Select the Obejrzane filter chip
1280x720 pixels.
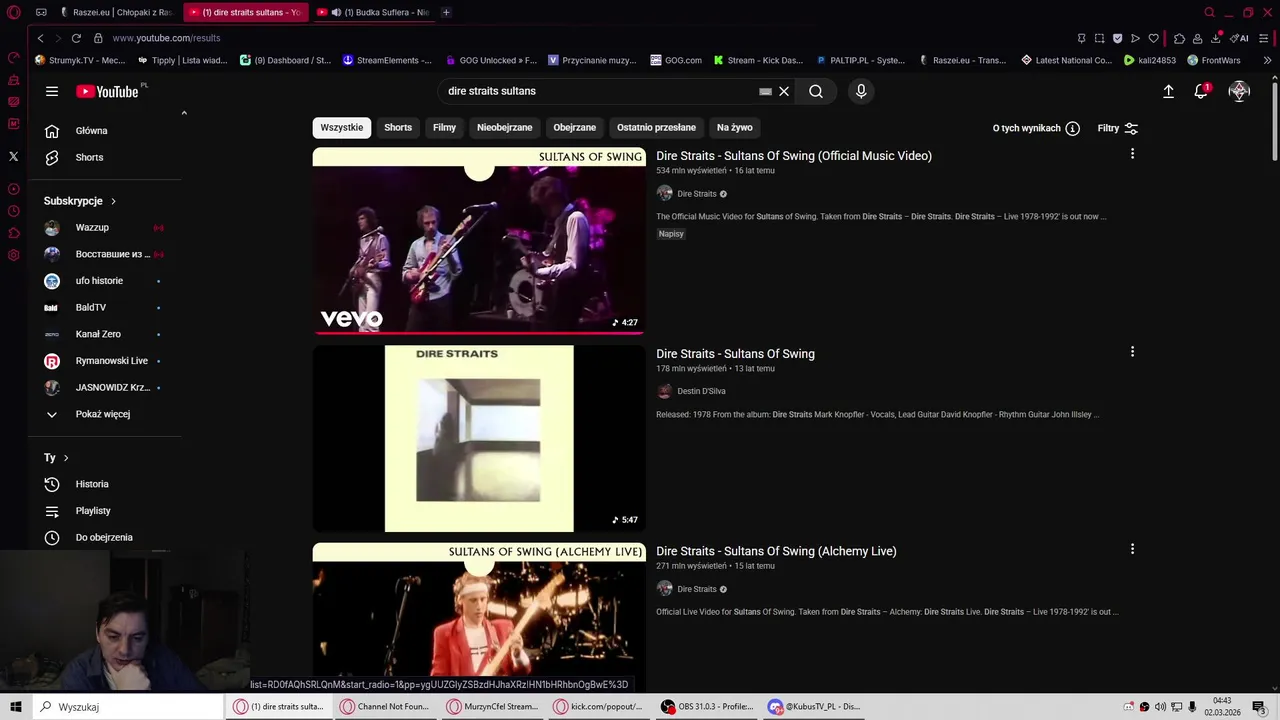(x=574, y=127)
